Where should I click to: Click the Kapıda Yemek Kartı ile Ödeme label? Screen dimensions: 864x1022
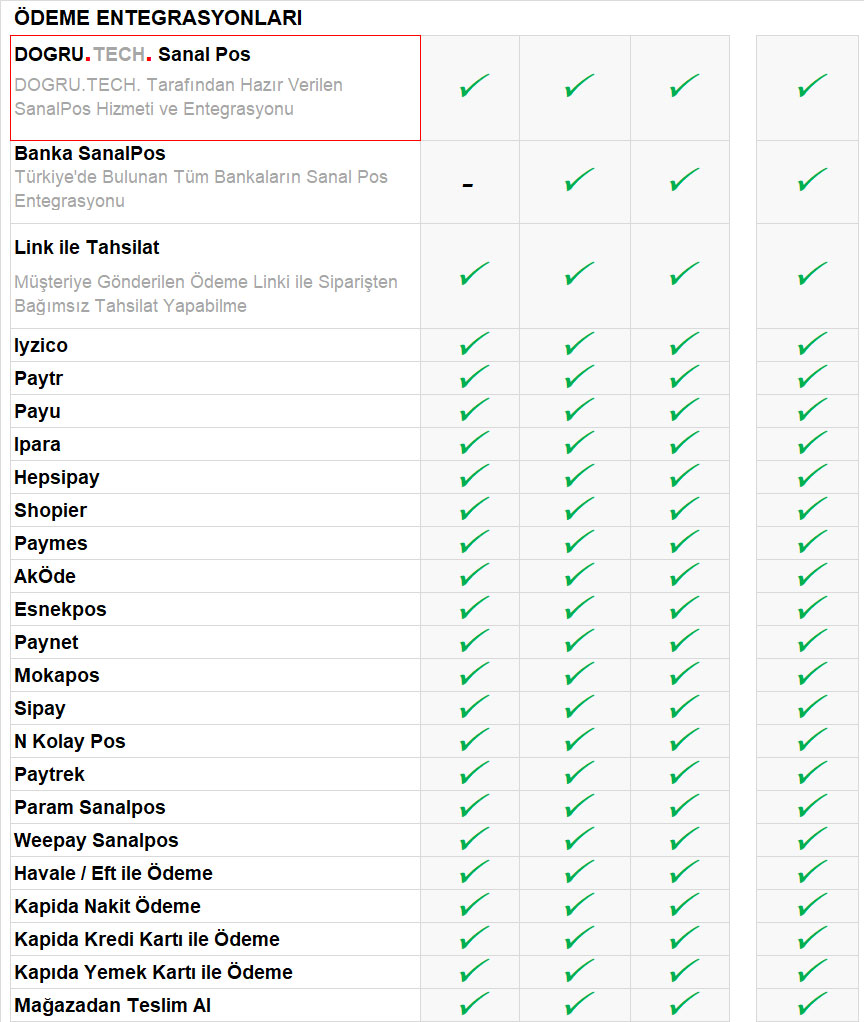[x=153, y=972]
